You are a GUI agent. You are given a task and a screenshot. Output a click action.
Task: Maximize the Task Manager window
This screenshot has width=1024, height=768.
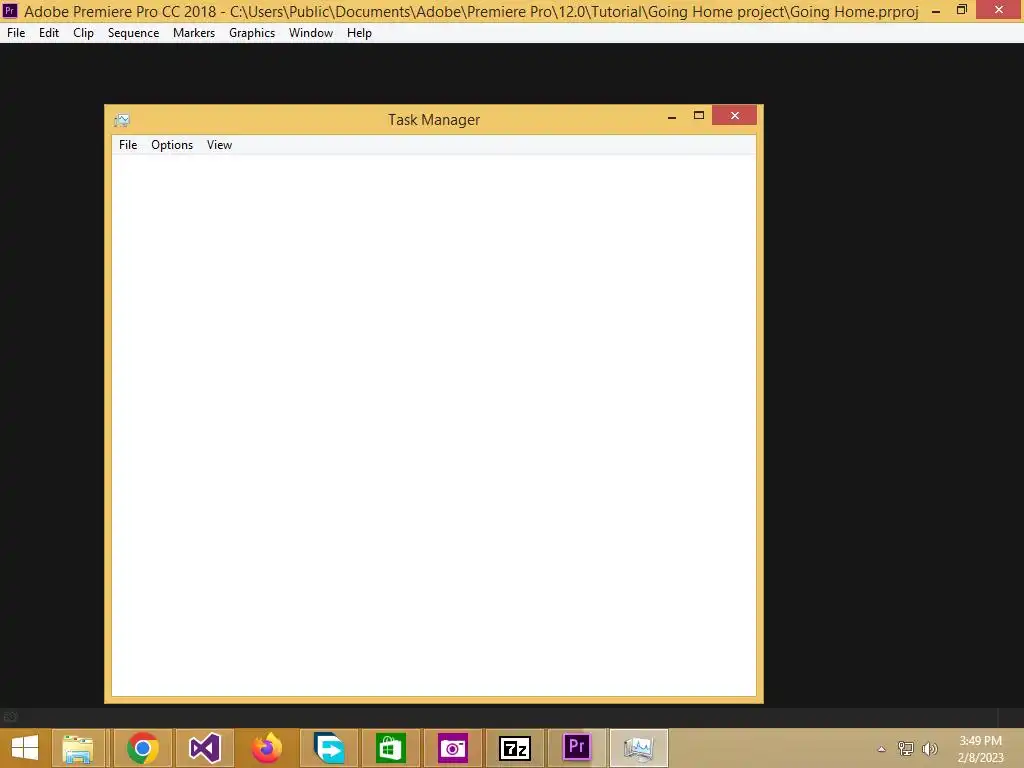coord(699,116)
